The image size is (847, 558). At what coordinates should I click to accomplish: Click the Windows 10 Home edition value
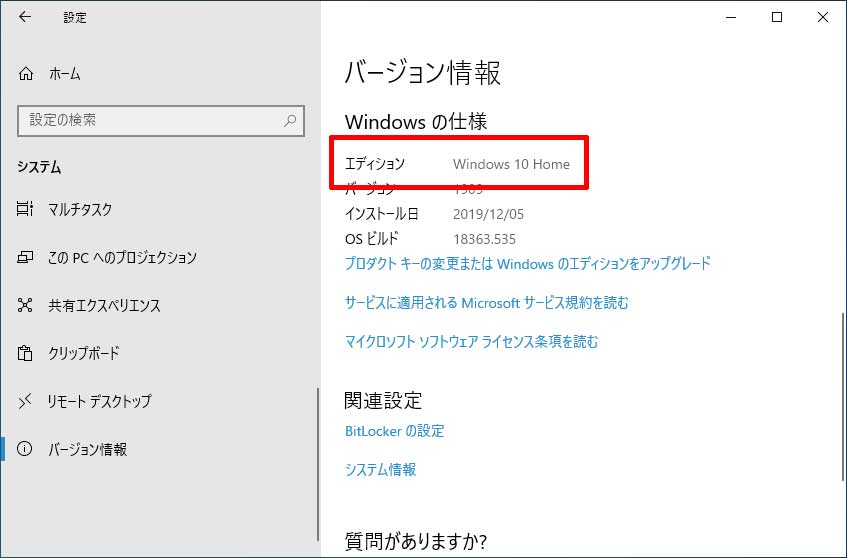pos(511,164)
